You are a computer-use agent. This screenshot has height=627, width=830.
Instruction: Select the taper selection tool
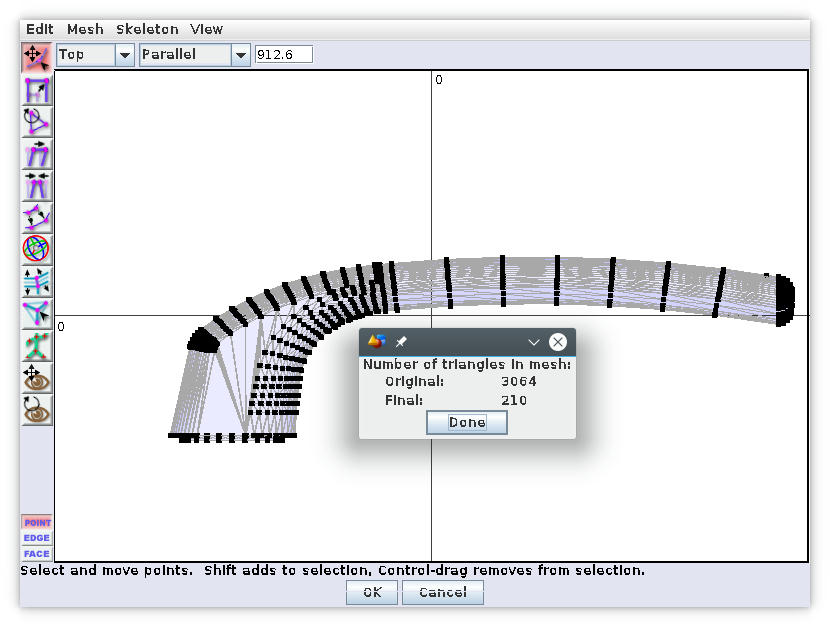(37, 186)
